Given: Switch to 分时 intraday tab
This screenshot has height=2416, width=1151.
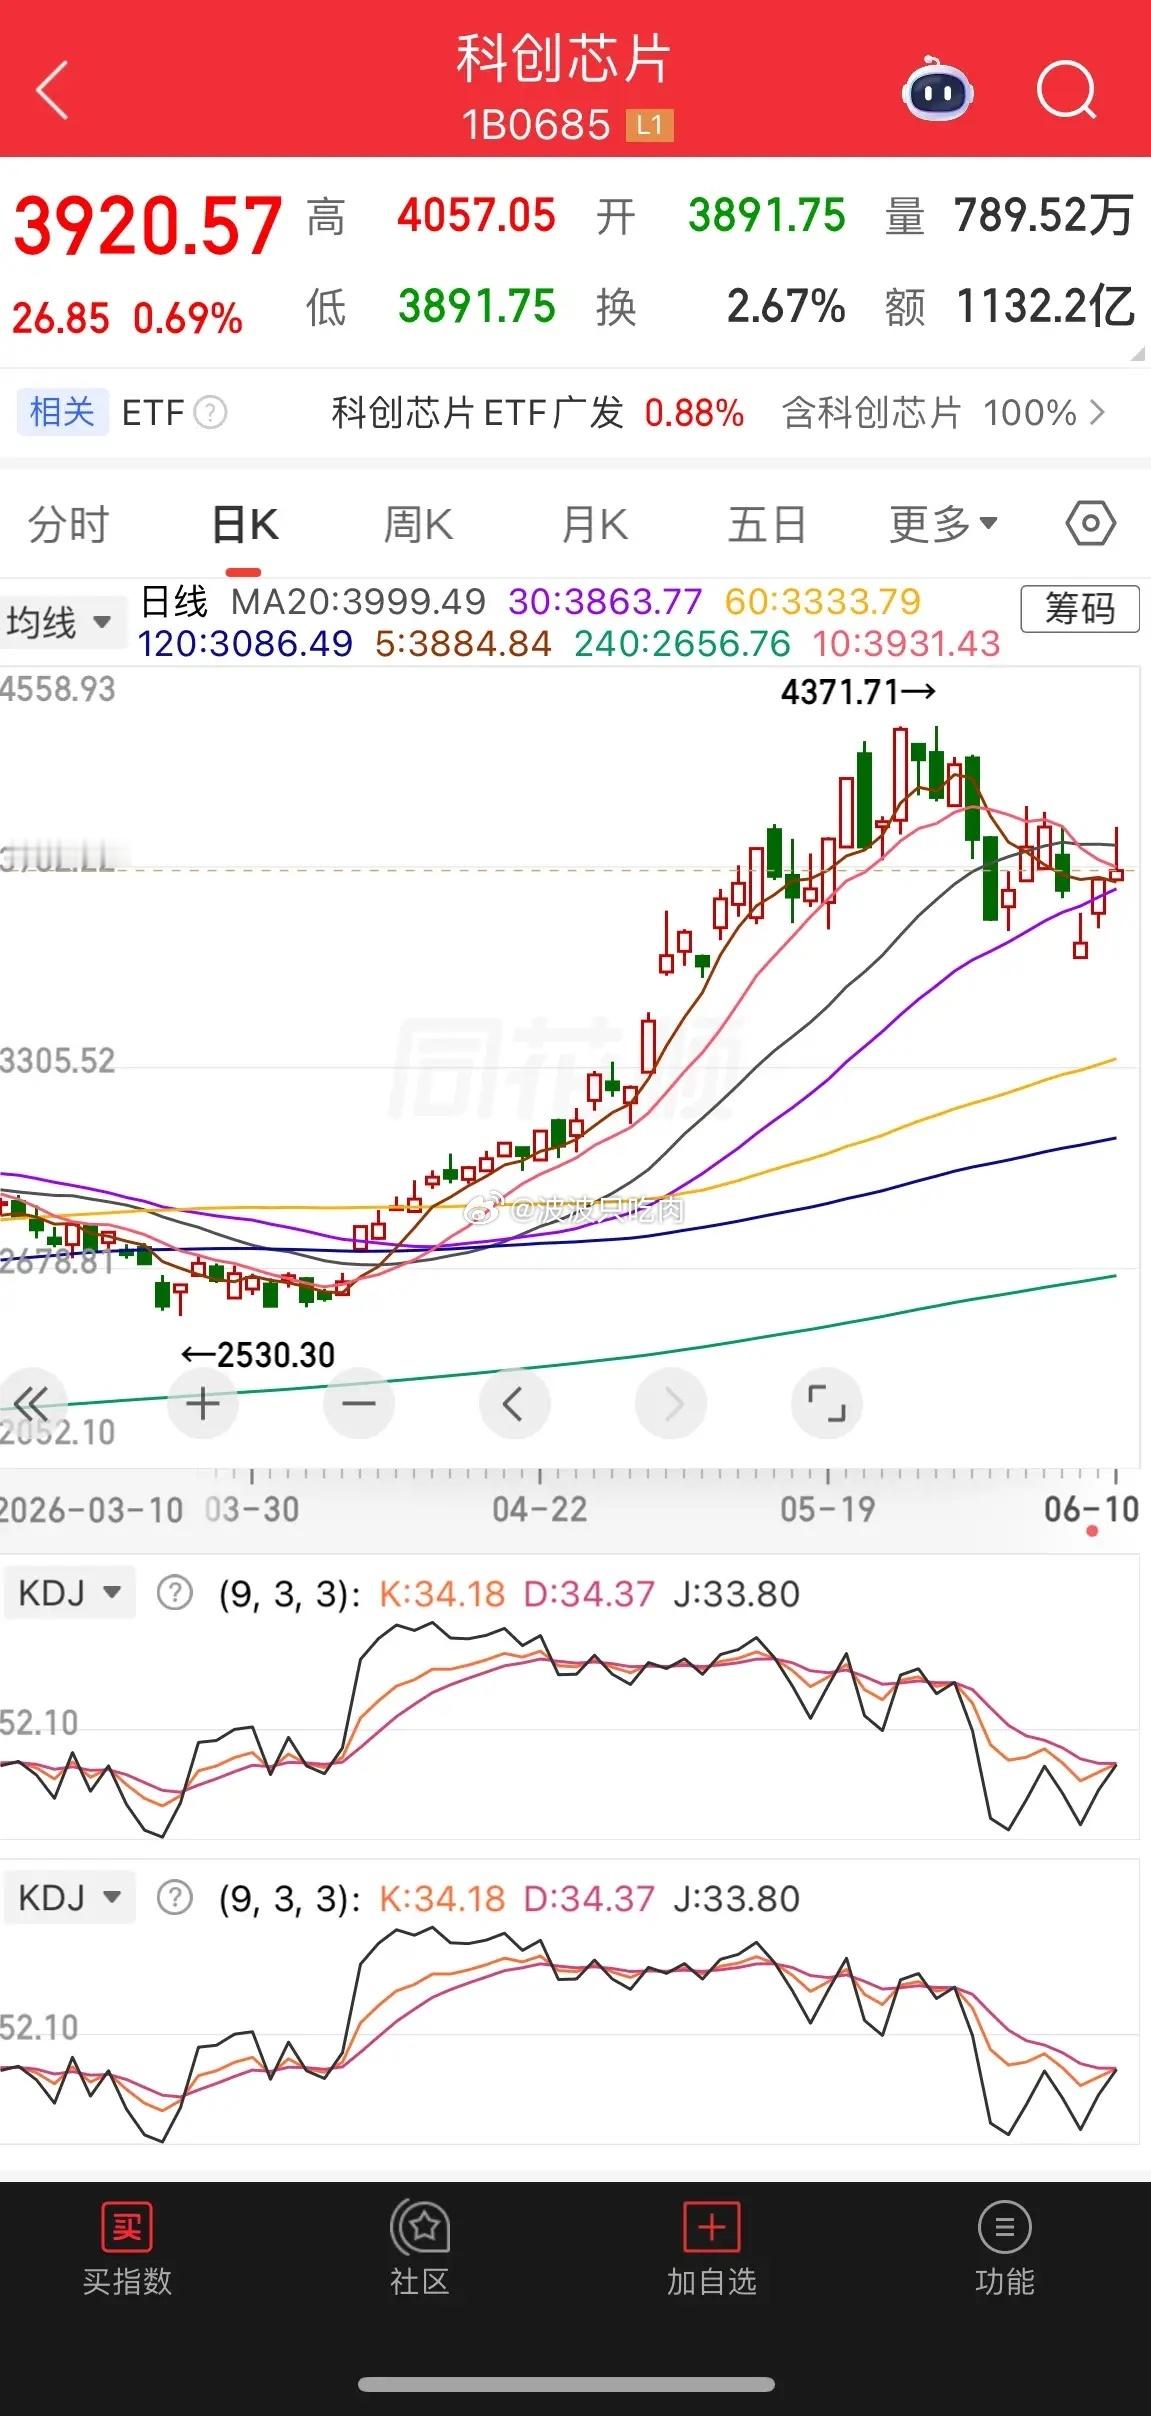Looking at the screenshot, I should 68,524.
